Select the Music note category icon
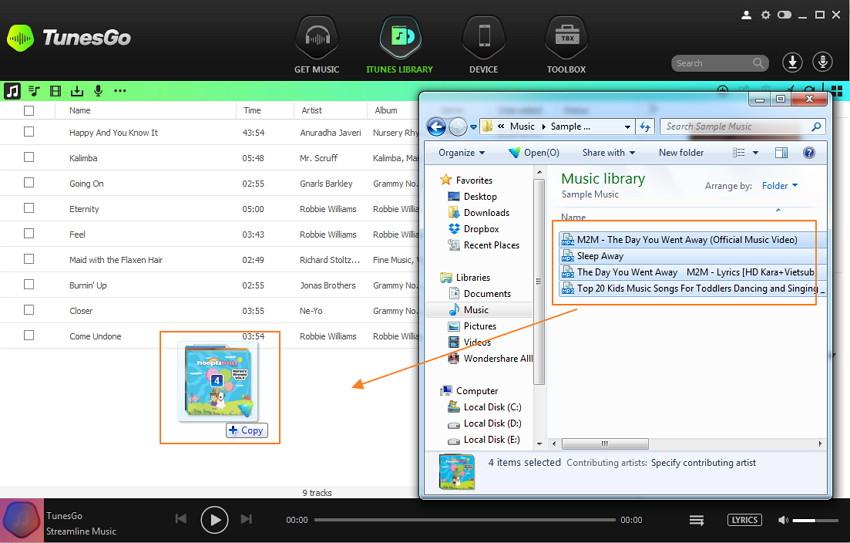Image resolution: width=850 pixels, height=543 pixels. [x=12, y=90]
